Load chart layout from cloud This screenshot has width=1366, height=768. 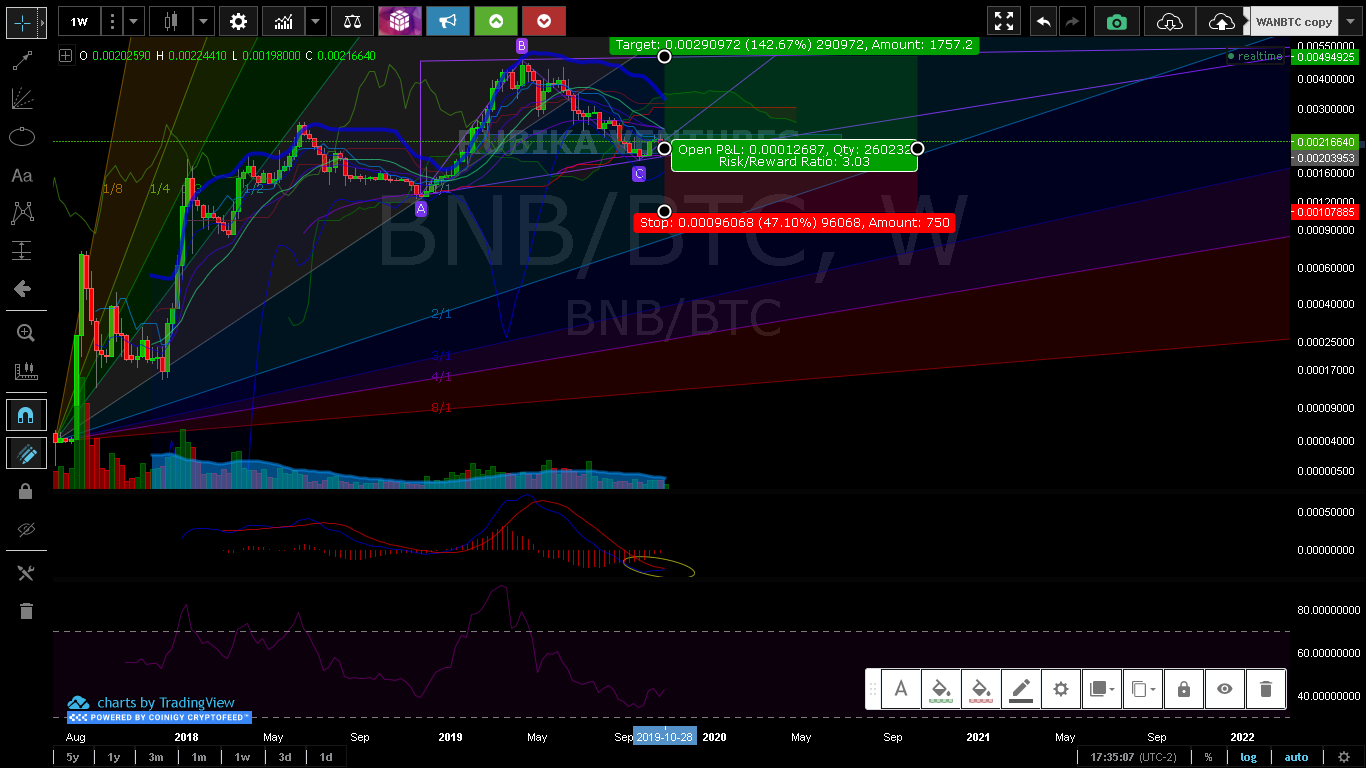[1169, 21]
